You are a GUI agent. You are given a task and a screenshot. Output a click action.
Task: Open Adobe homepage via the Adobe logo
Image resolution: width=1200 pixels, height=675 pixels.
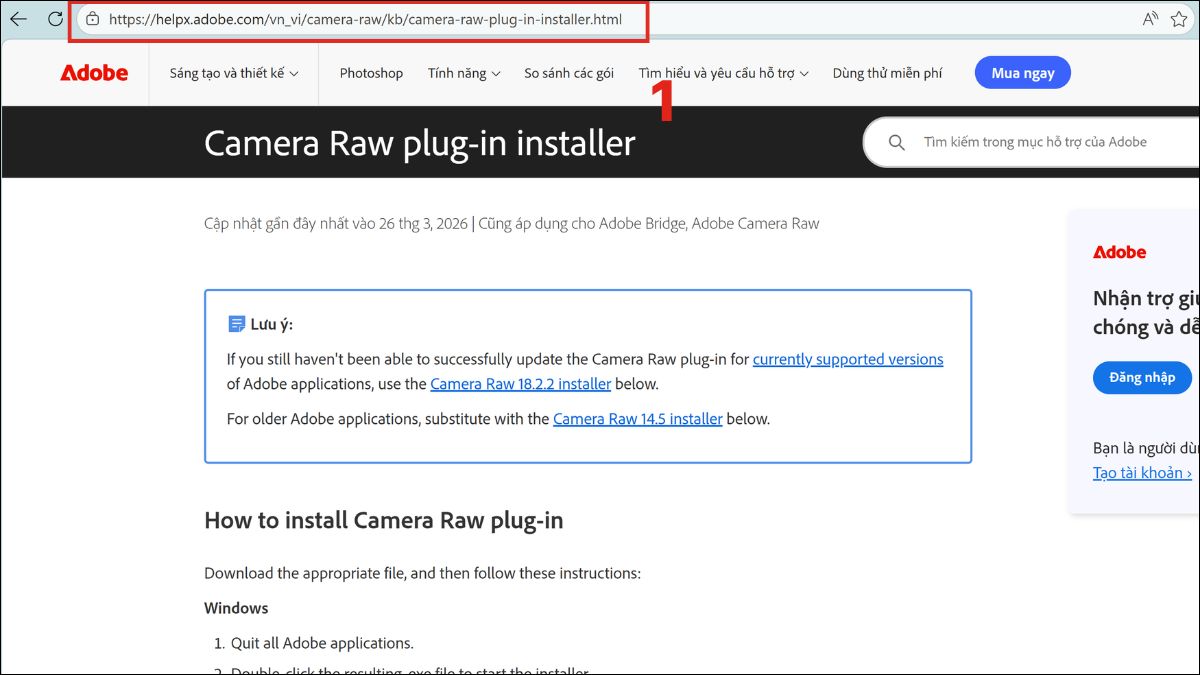coord(94,72)
